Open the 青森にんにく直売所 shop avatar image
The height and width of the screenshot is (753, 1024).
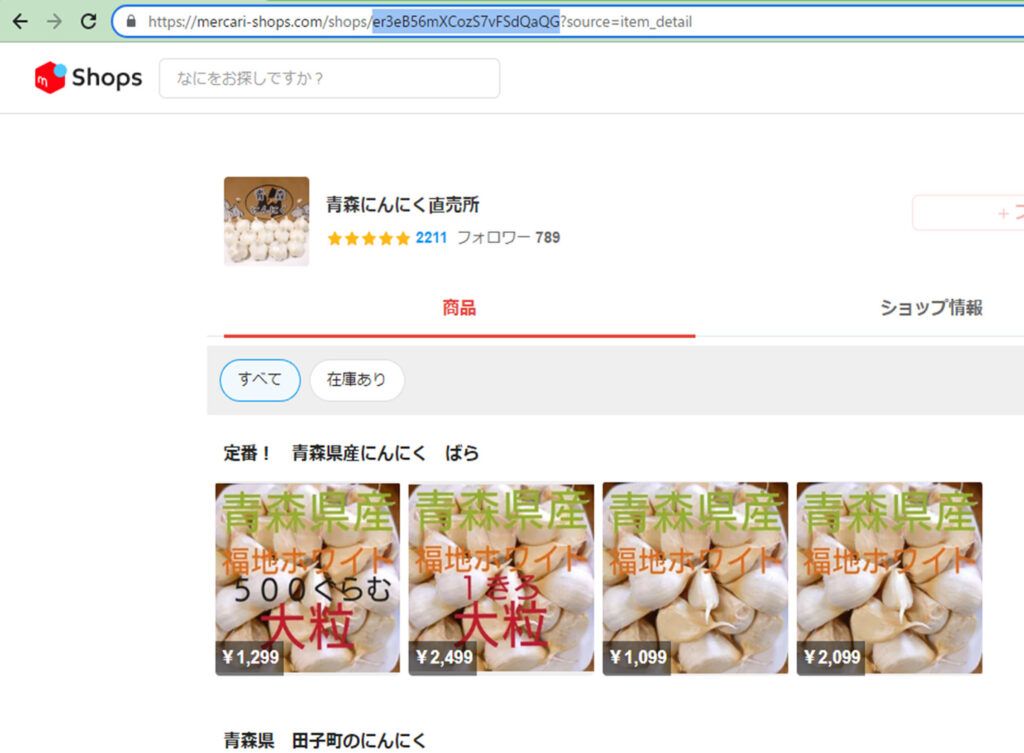tap(266, 221)
